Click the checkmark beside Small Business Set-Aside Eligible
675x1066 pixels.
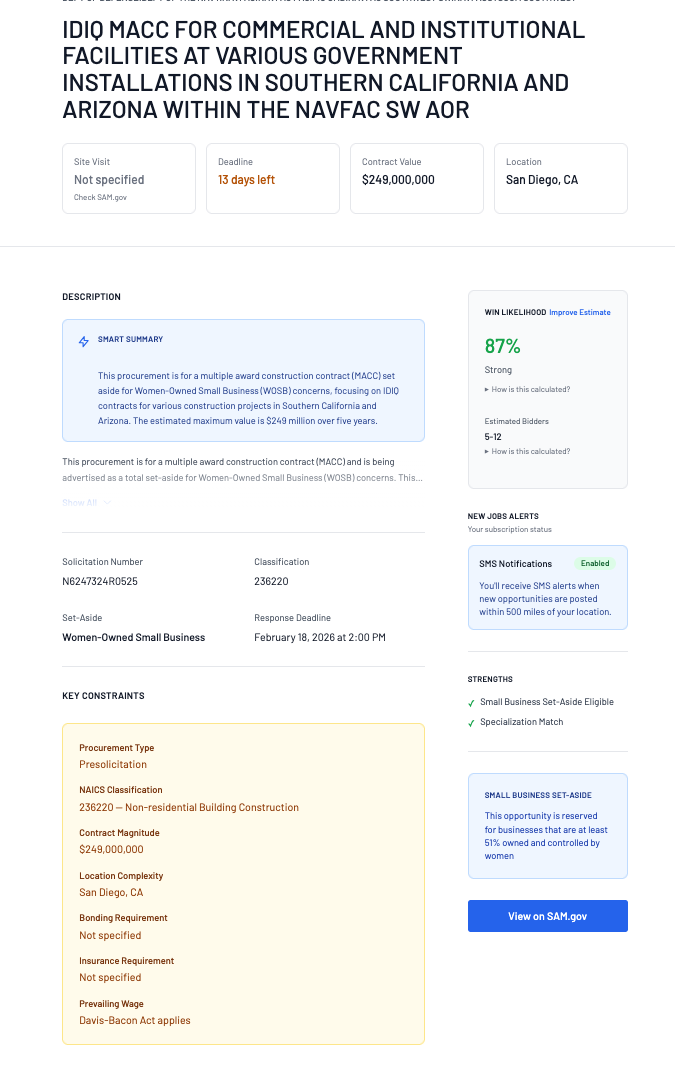pos(471,703)
